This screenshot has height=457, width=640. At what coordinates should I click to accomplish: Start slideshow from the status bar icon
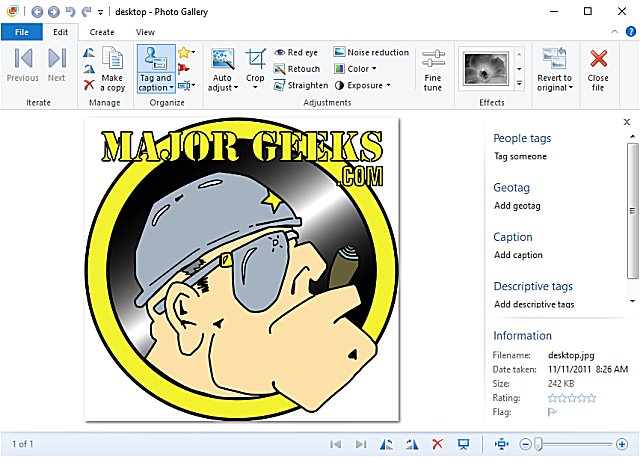[463, 443]
